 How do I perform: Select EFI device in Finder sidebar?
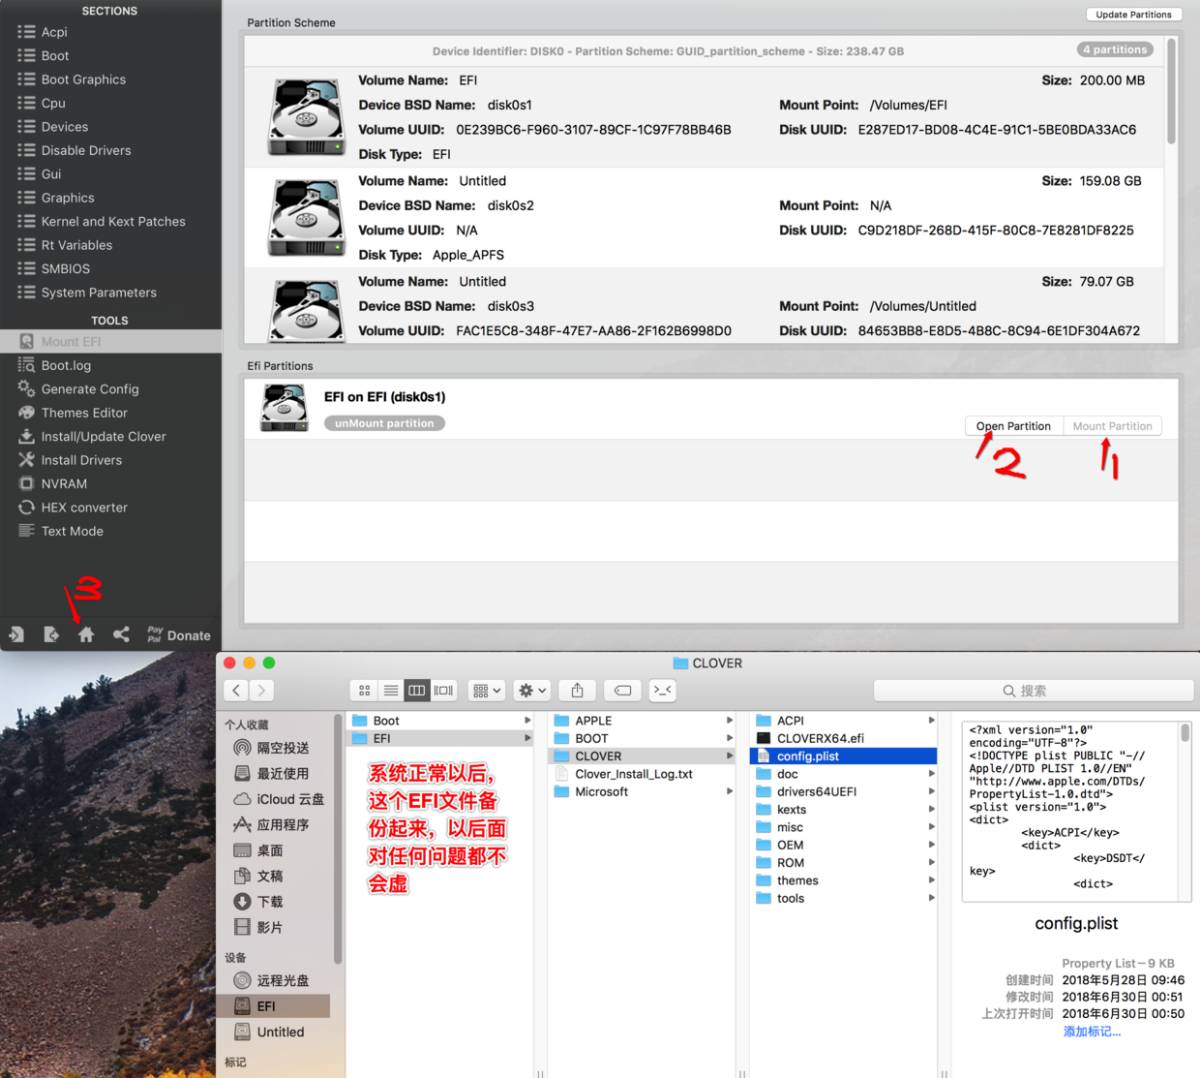tap(275, 1006)
